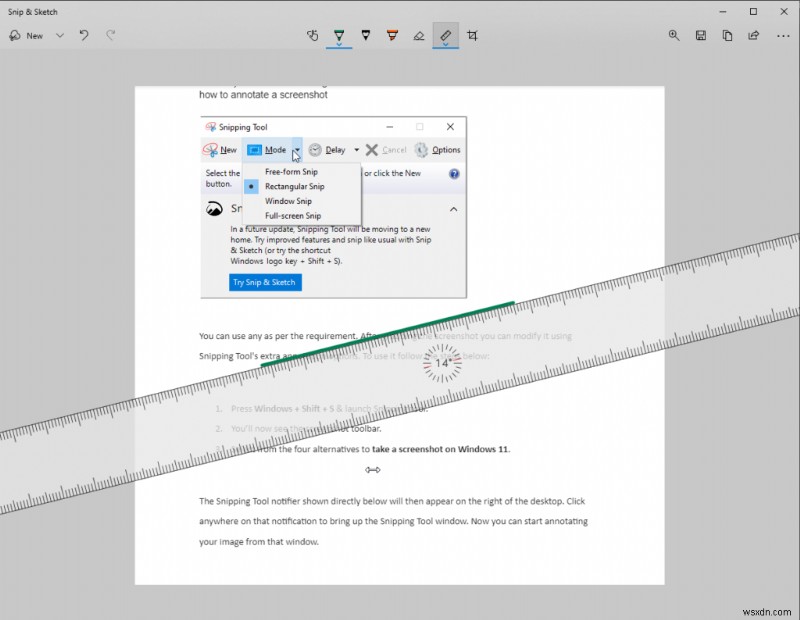Select the Pencil tool

(x=366, y=35)
